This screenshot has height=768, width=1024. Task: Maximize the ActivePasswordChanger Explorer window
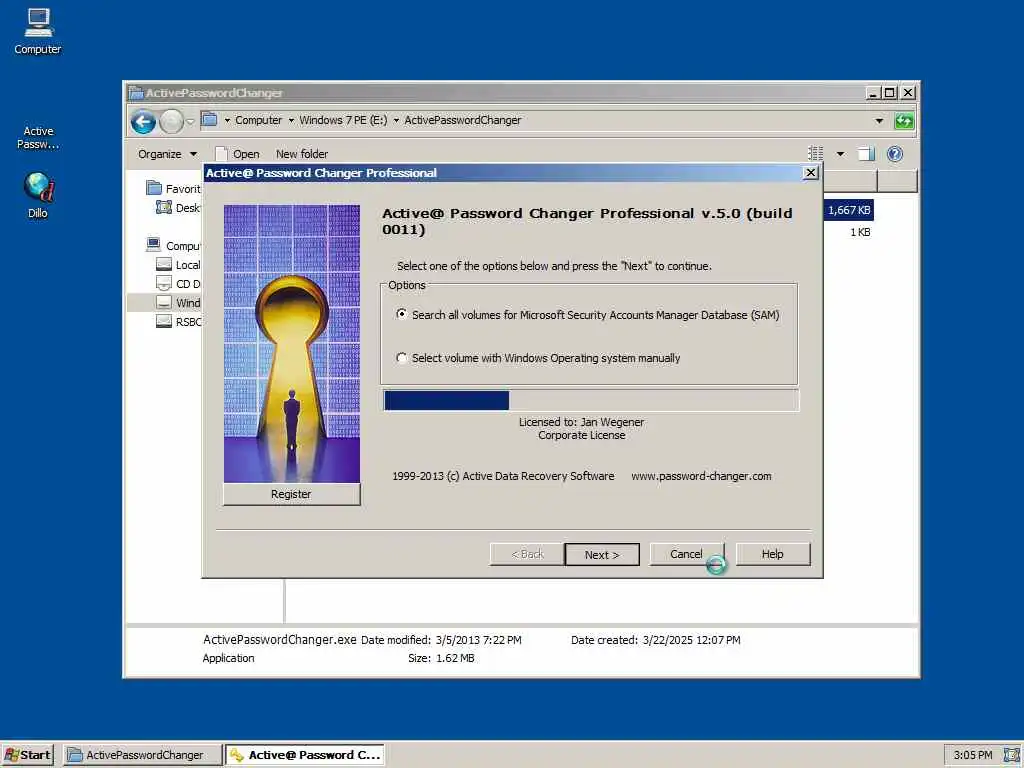tap(889, 93)
